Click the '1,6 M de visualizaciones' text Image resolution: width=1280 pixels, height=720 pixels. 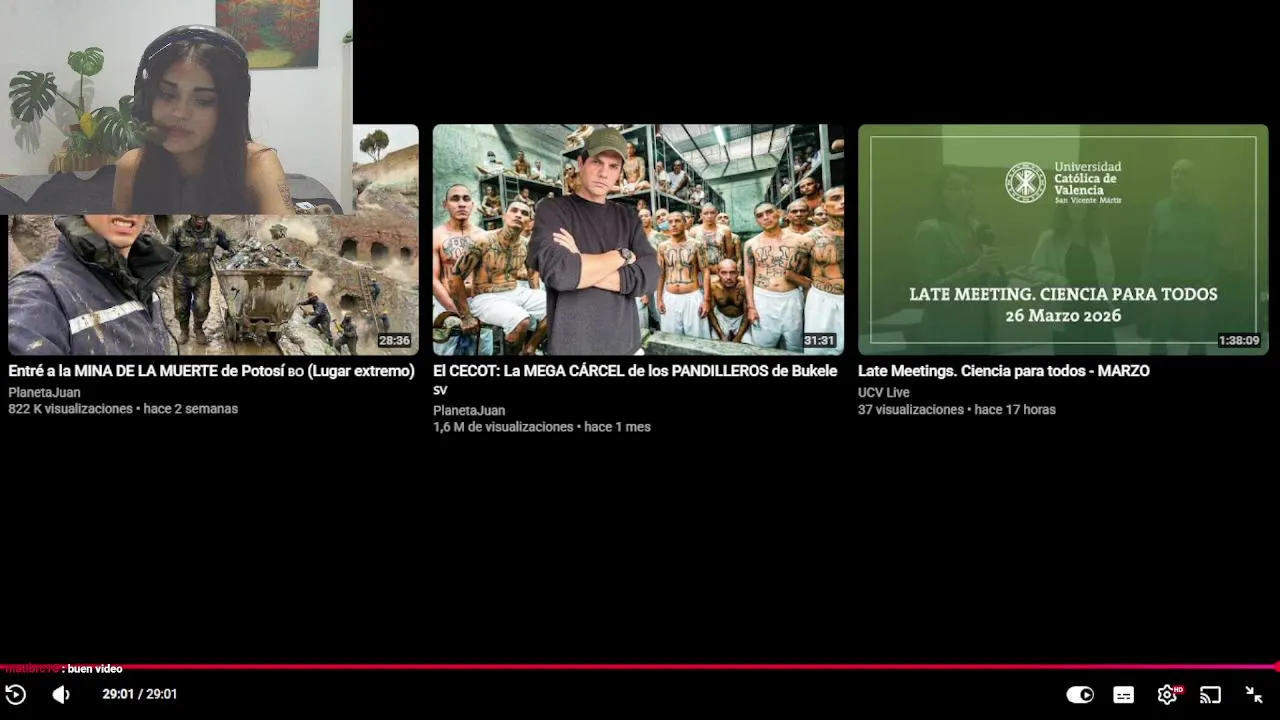click(503, 427)
